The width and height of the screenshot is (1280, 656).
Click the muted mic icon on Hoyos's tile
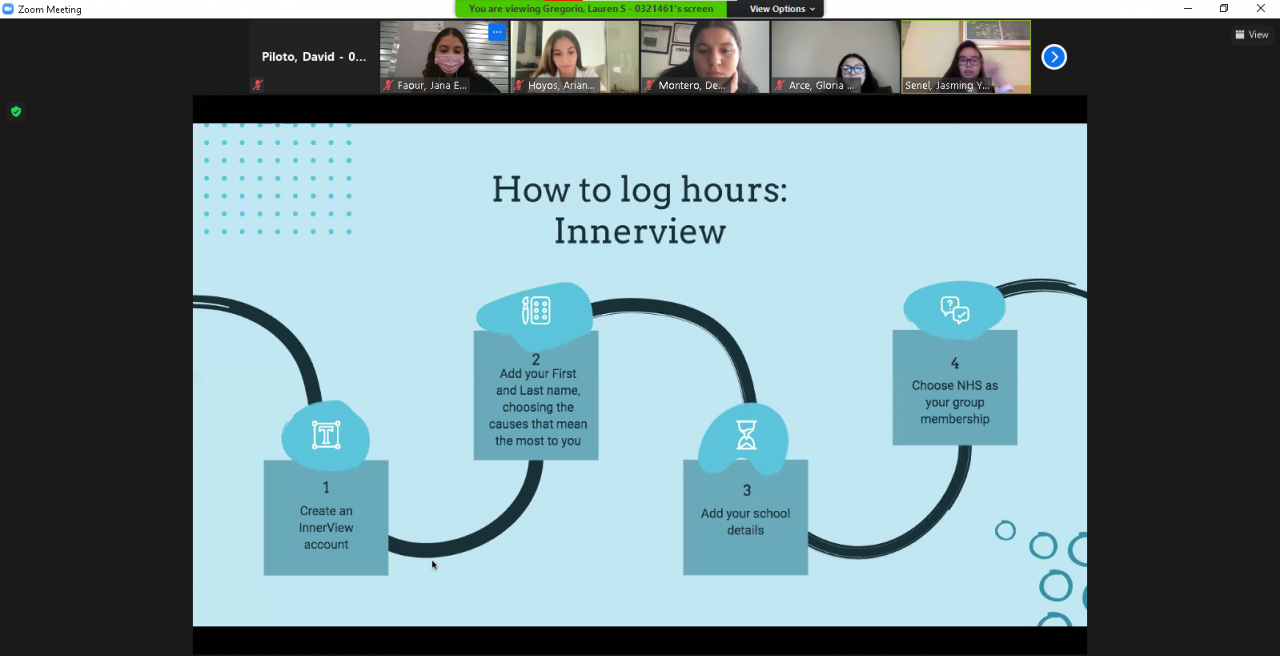pos(519,85)
